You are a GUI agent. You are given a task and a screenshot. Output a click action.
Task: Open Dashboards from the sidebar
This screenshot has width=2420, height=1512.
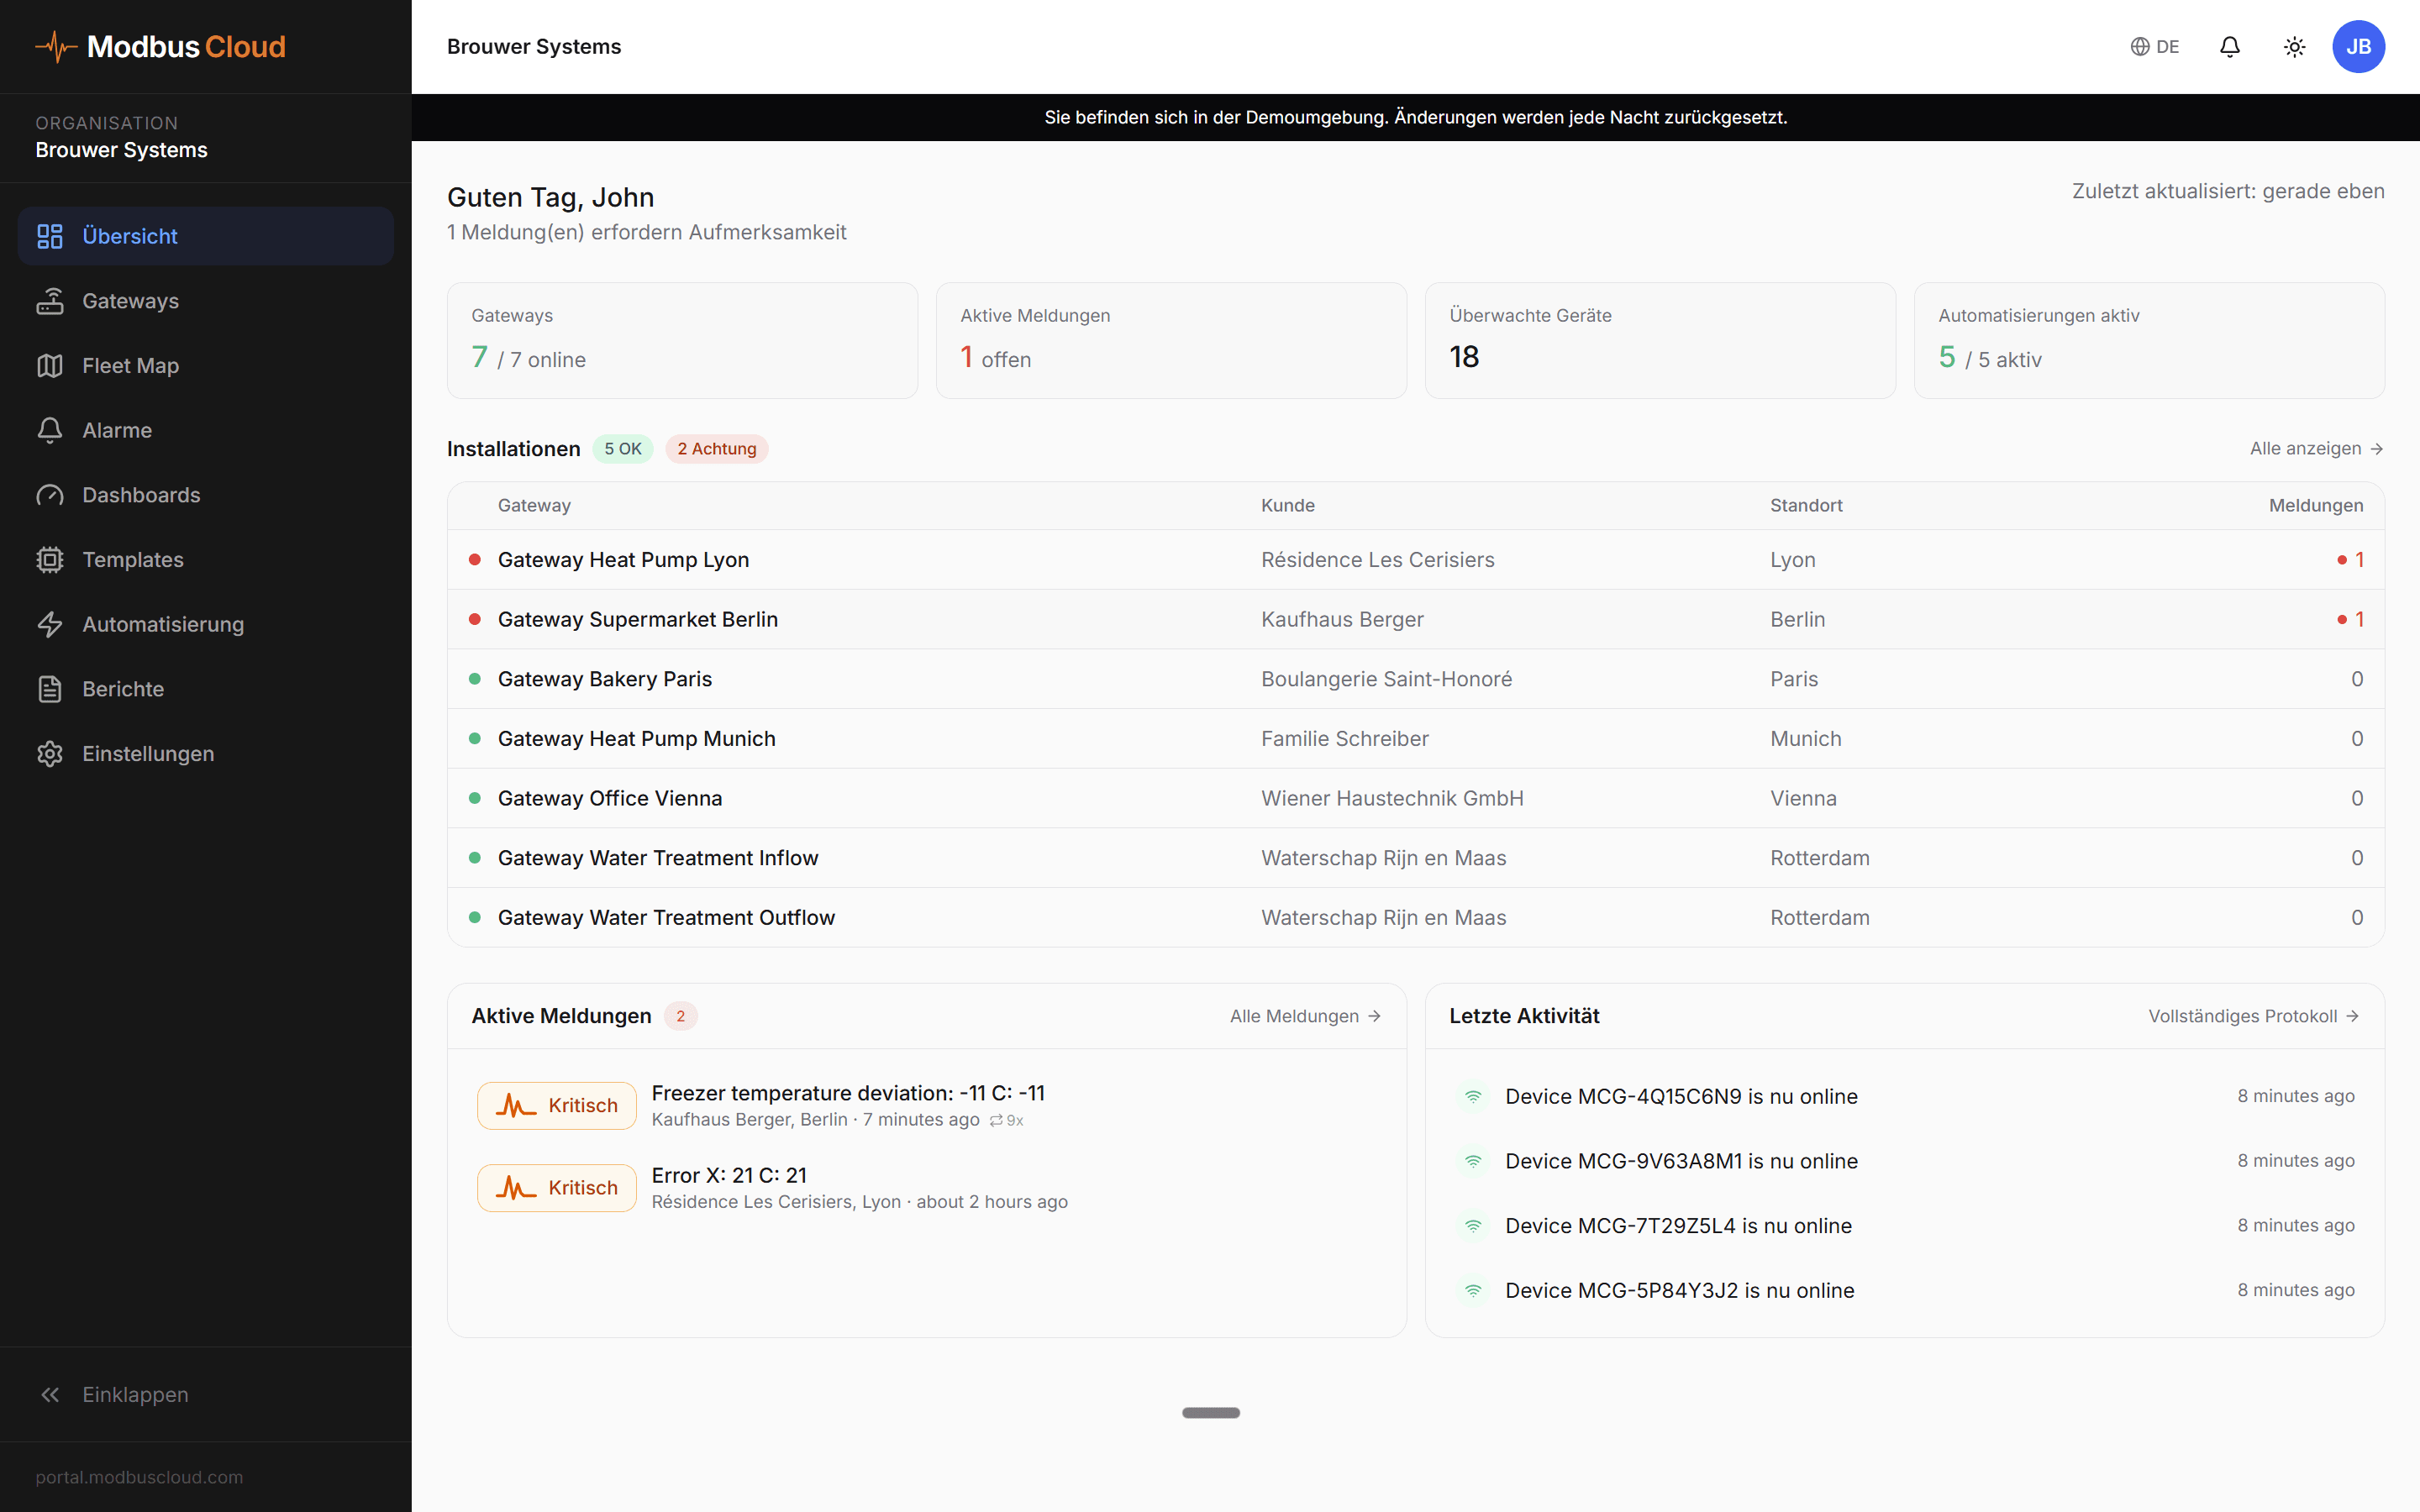pyautogui.click(x=206, y=495)
